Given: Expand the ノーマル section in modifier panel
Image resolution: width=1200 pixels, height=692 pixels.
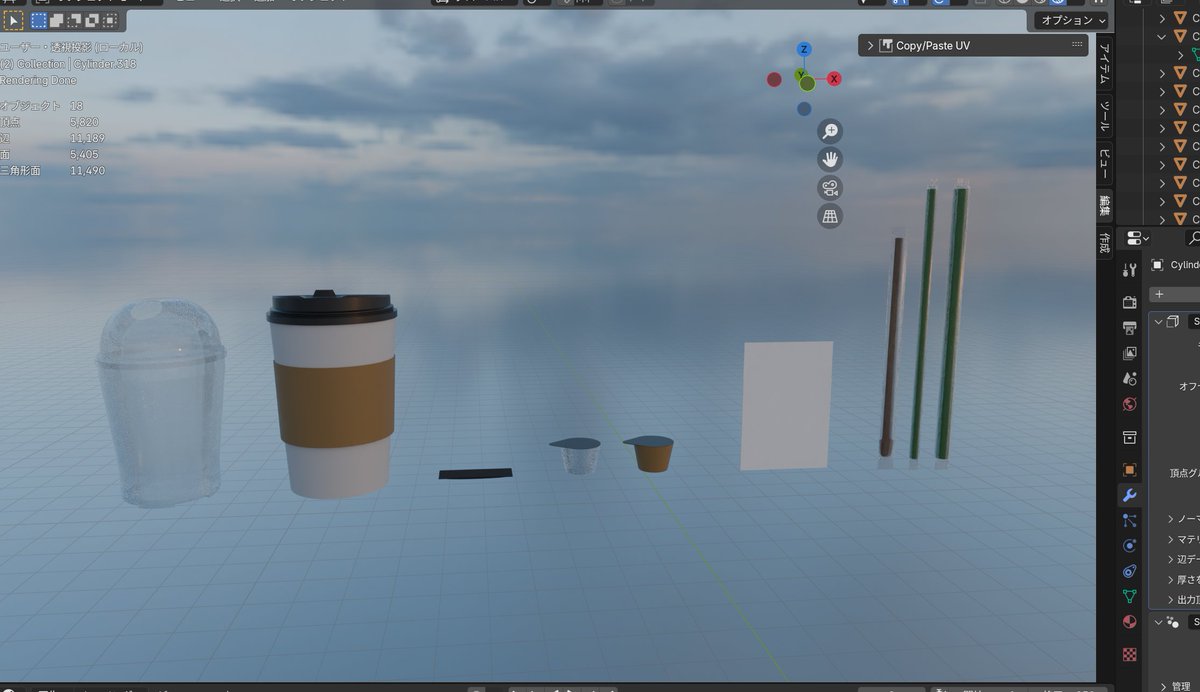Looking at the screenshot, I should click(x=1180, y=518).
